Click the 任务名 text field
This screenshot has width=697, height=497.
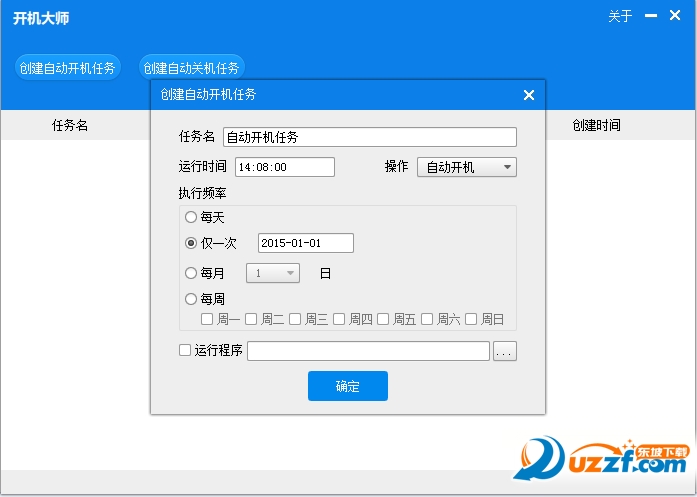(370, 137)
